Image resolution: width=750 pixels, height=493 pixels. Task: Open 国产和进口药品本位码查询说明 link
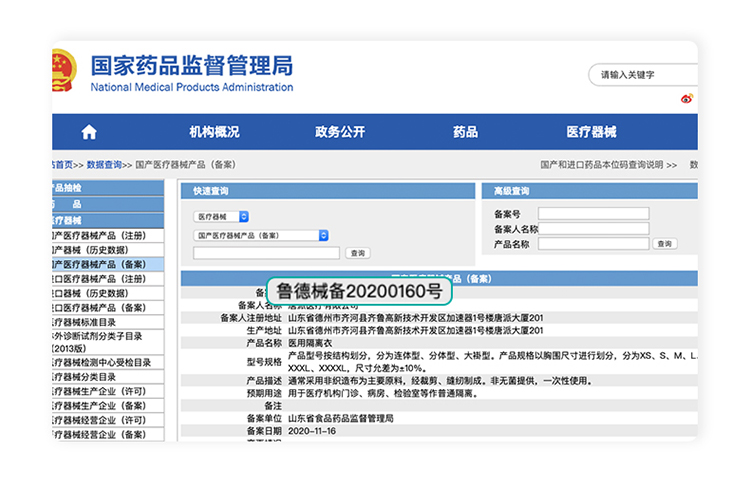click(601, 165)
